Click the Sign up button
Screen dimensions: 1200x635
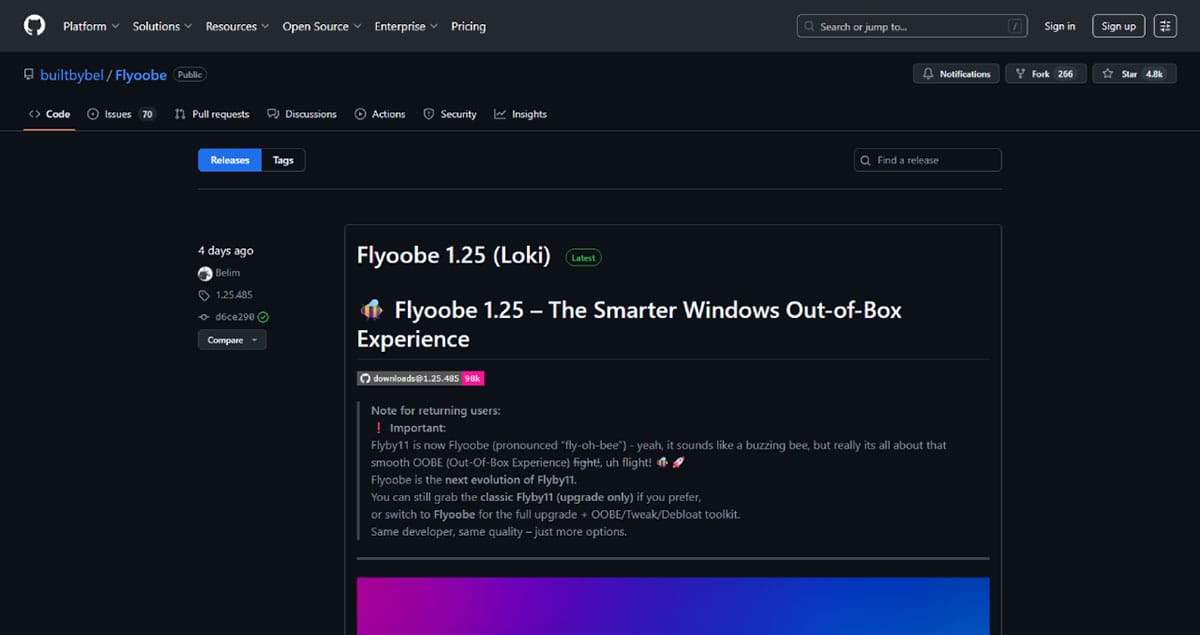1118,26
